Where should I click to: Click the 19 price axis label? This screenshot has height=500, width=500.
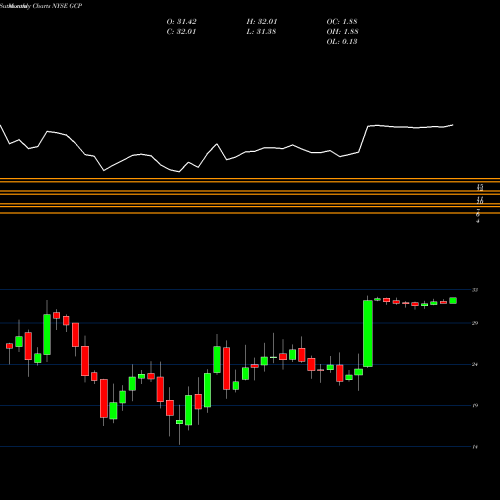[x=475, y=406]
